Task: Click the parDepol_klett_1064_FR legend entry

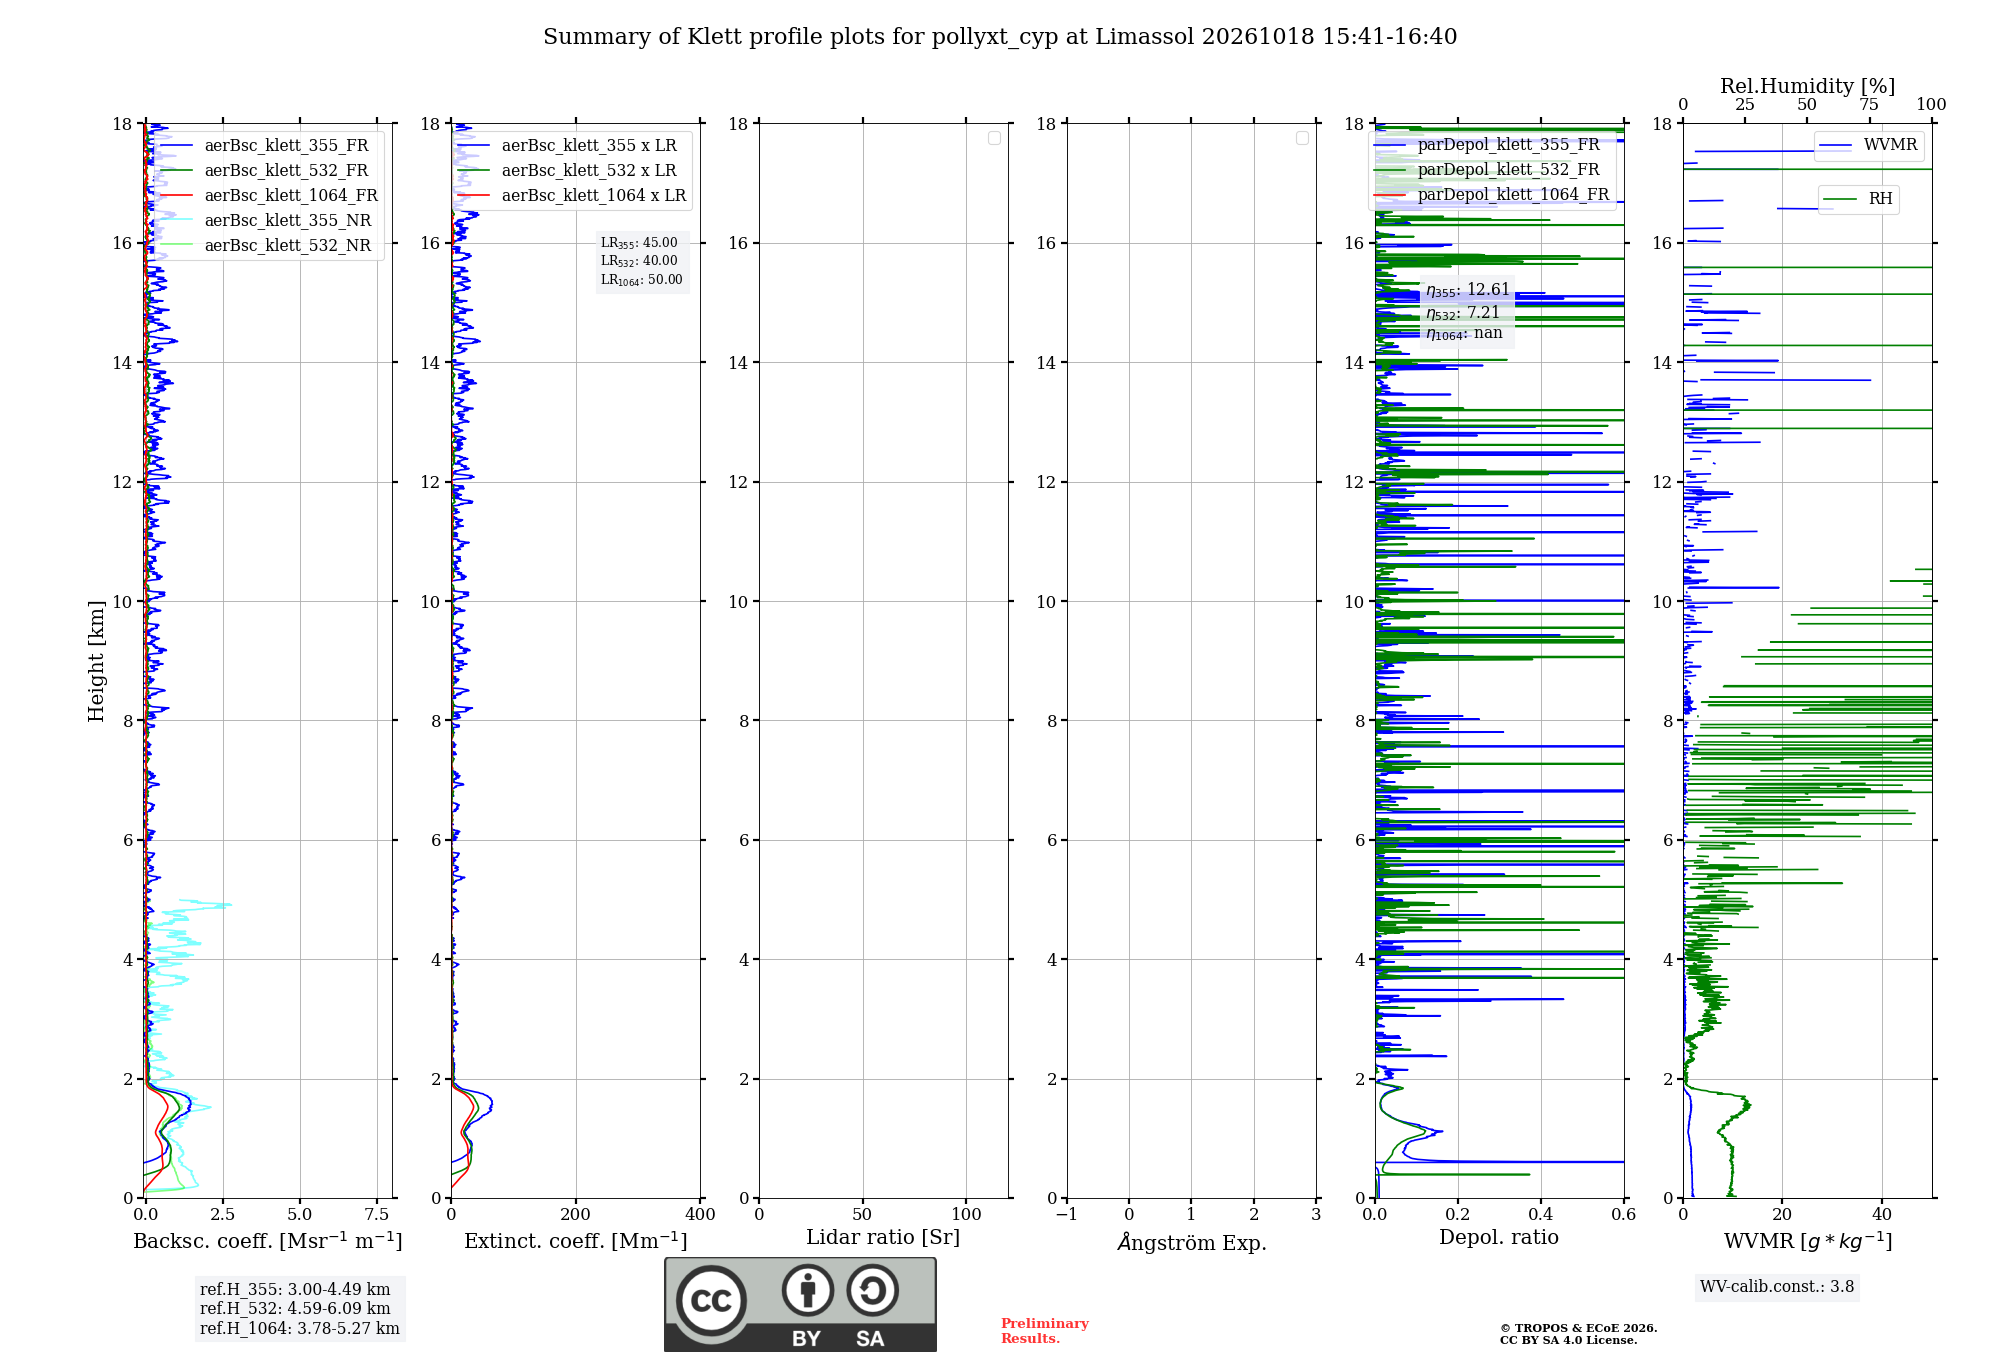Action: [1494, 195]
